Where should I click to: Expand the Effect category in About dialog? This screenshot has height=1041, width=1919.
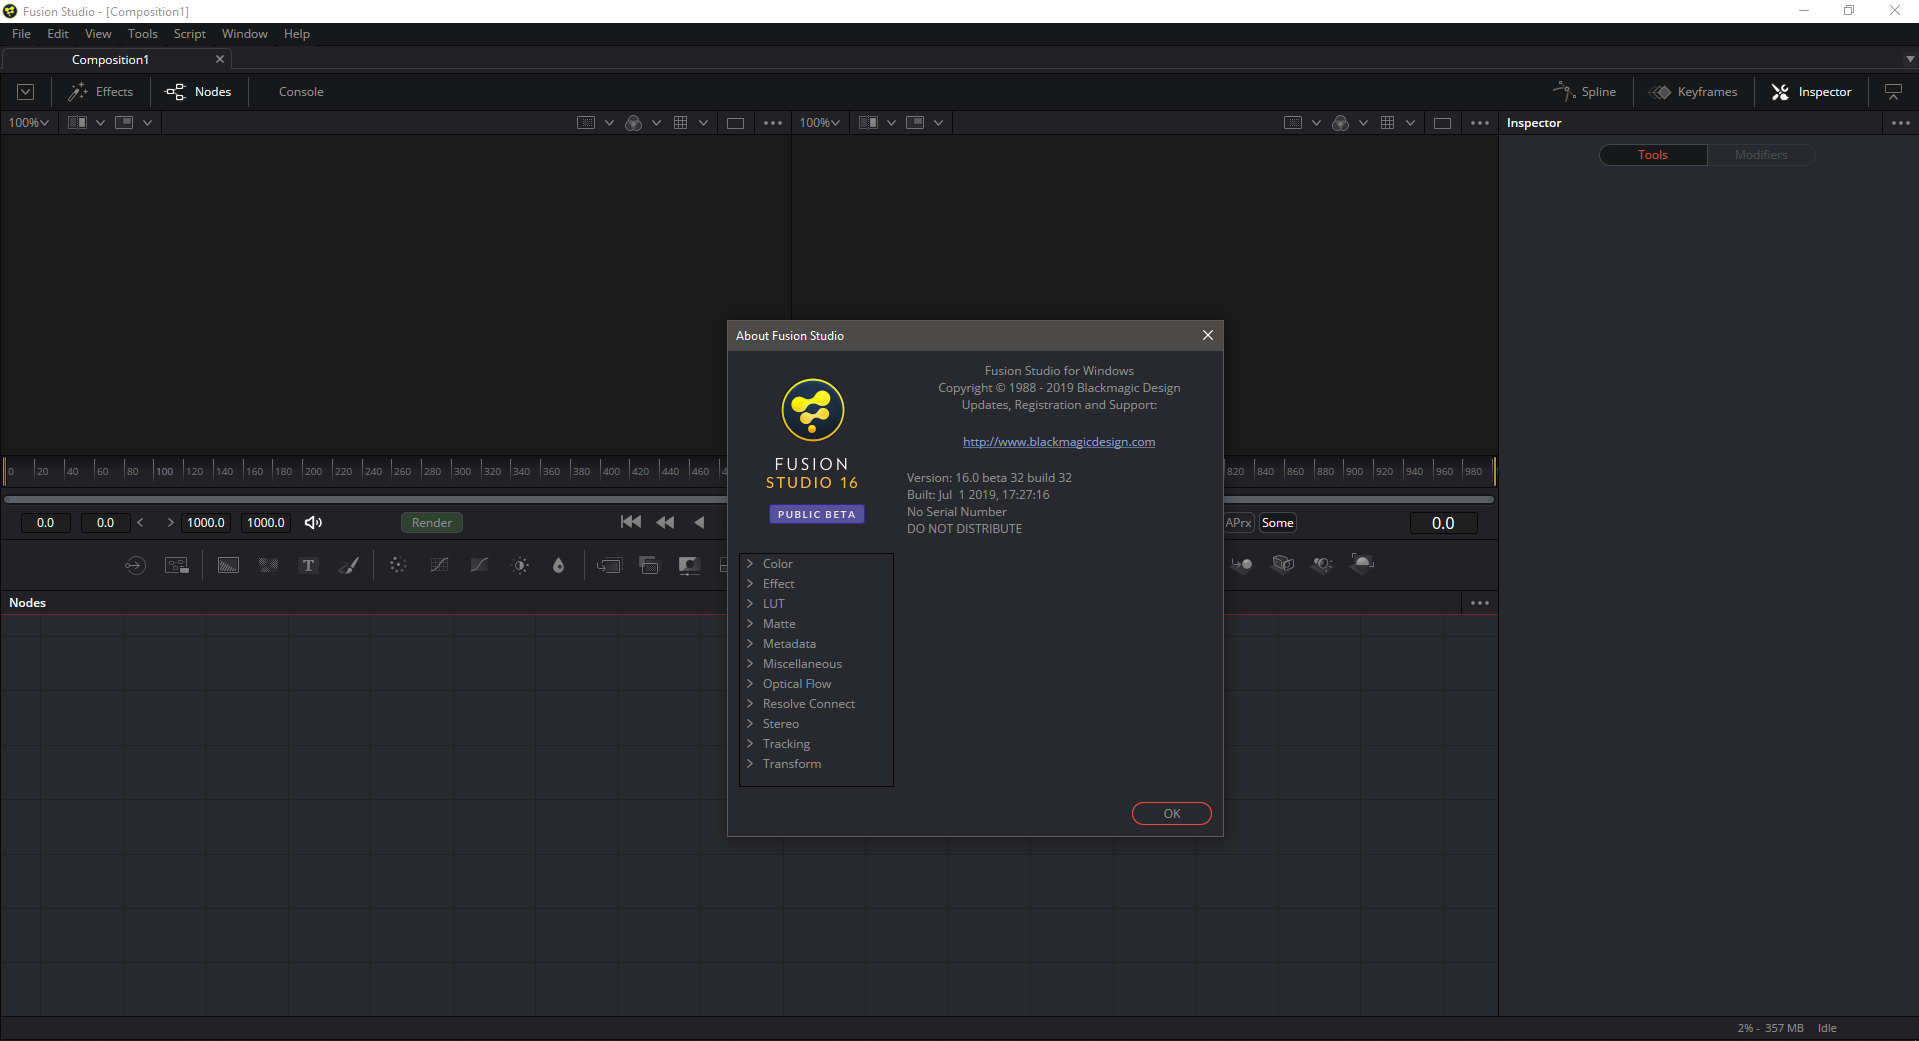point(750,584)
